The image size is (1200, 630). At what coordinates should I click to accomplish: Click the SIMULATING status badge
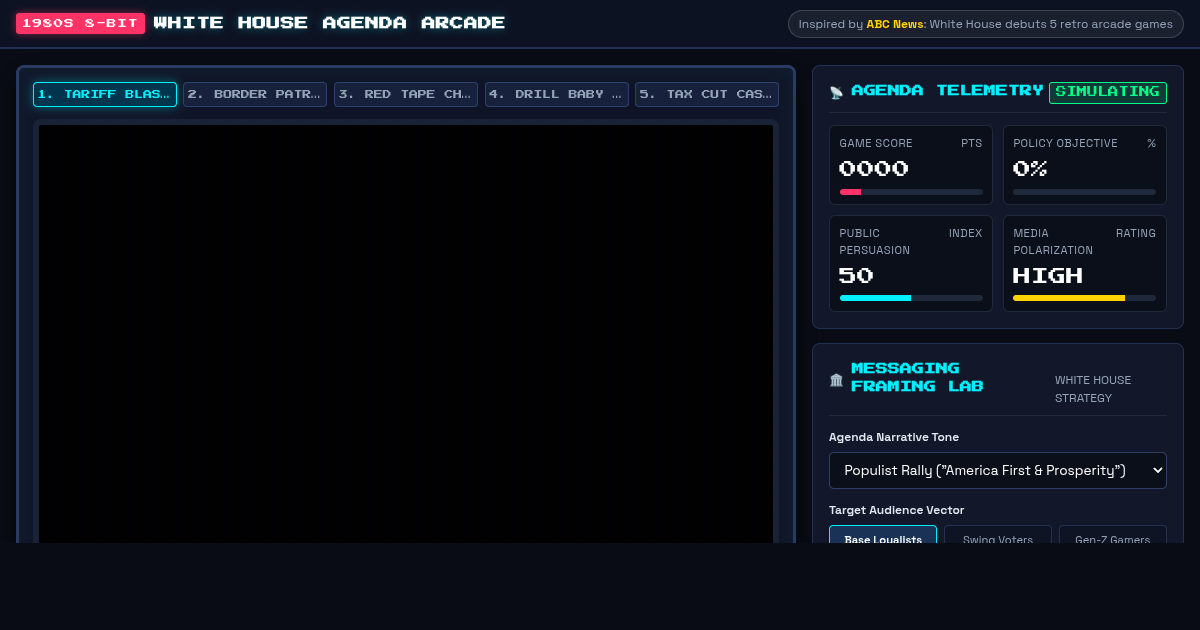pyautogui.click(x=1108, y=92)
